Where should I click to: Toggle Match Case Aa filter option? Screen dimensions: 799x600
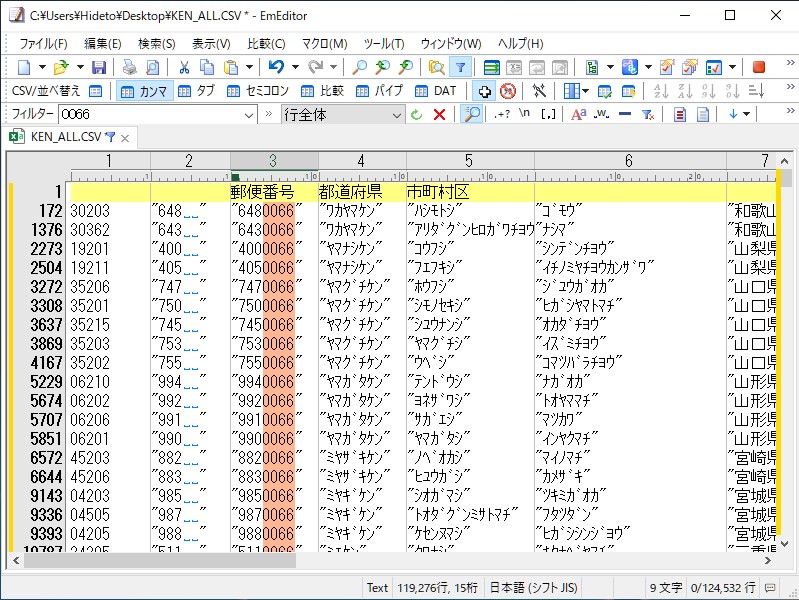(x=578, y=115)
